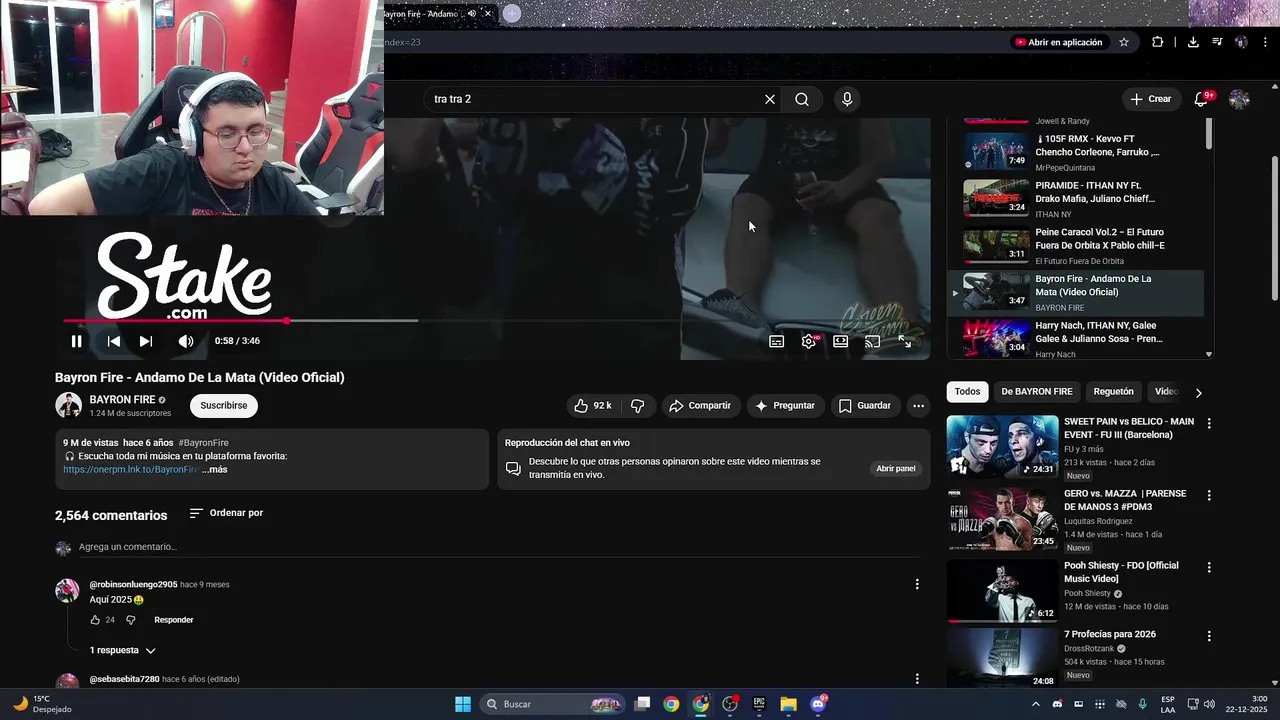Image resolution: width=1280 pixels, height=720 pixels.
Task: Open options menu for robinsonluengo2905 comment
Action: [917, 584]
